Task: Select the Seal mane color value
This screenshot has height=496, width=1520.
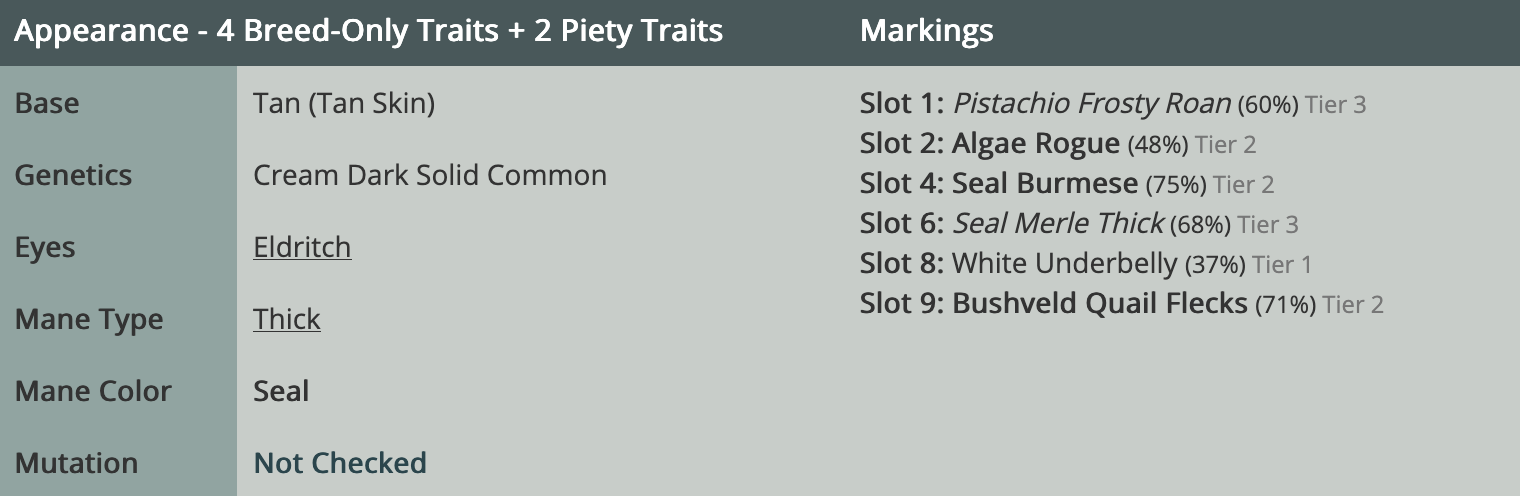Action: [x=281, y=391]
